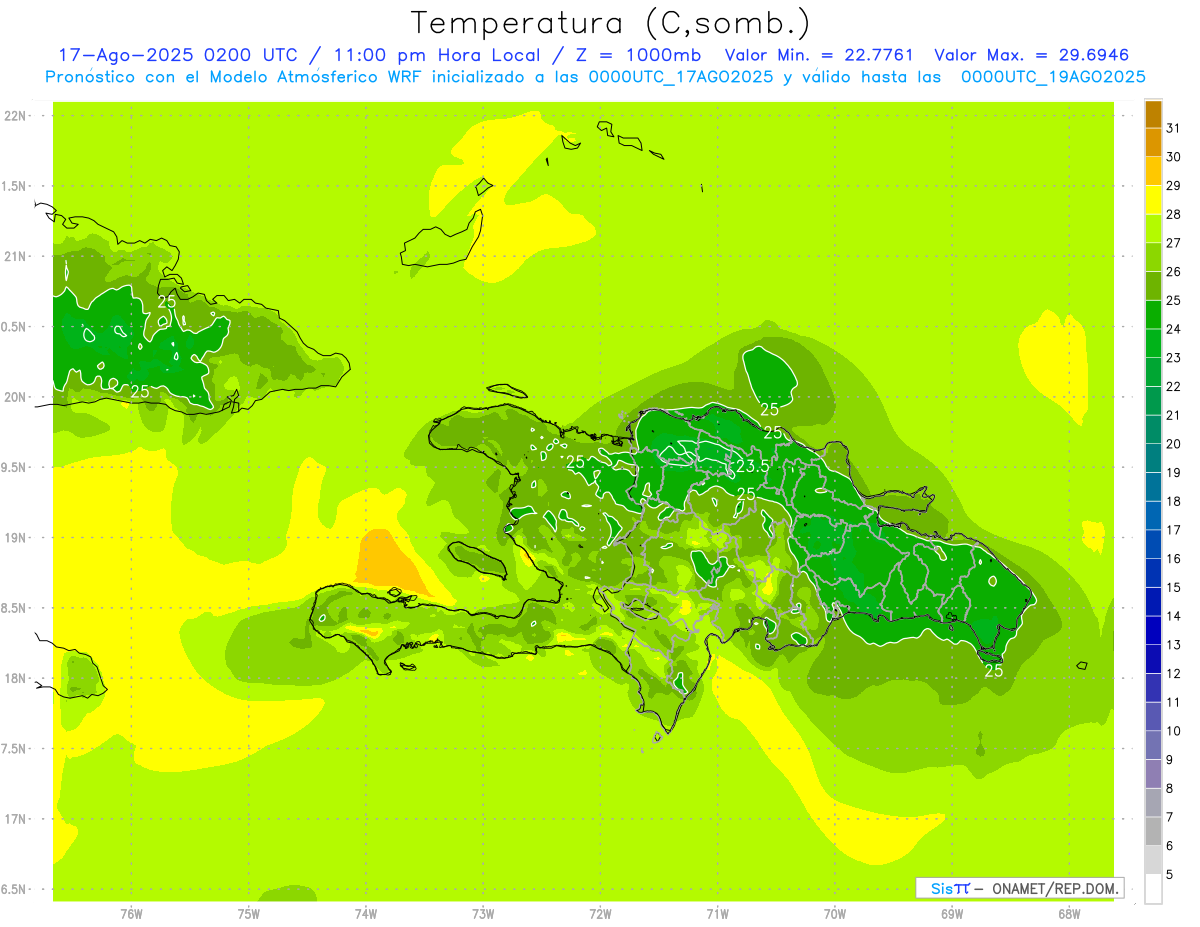Click the "0000UTC_17AGO2025" initialization time

681,77
